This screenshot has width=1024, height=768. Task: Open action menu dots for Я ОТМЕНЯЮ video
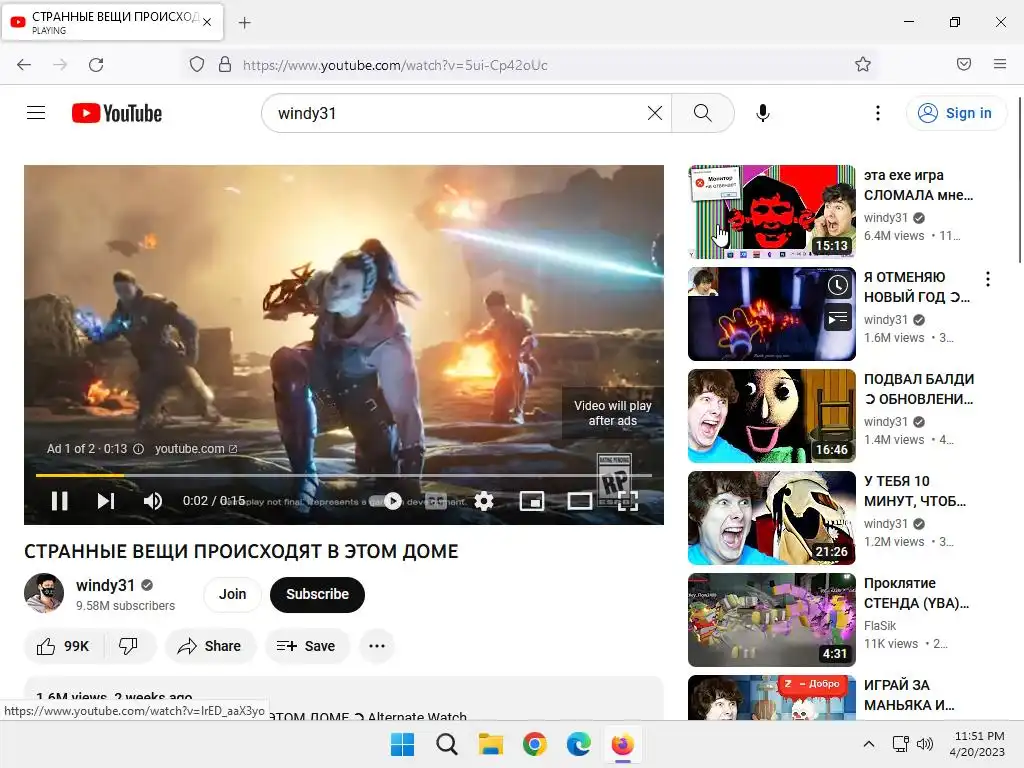pyautogui.click(x=987, y=279)
